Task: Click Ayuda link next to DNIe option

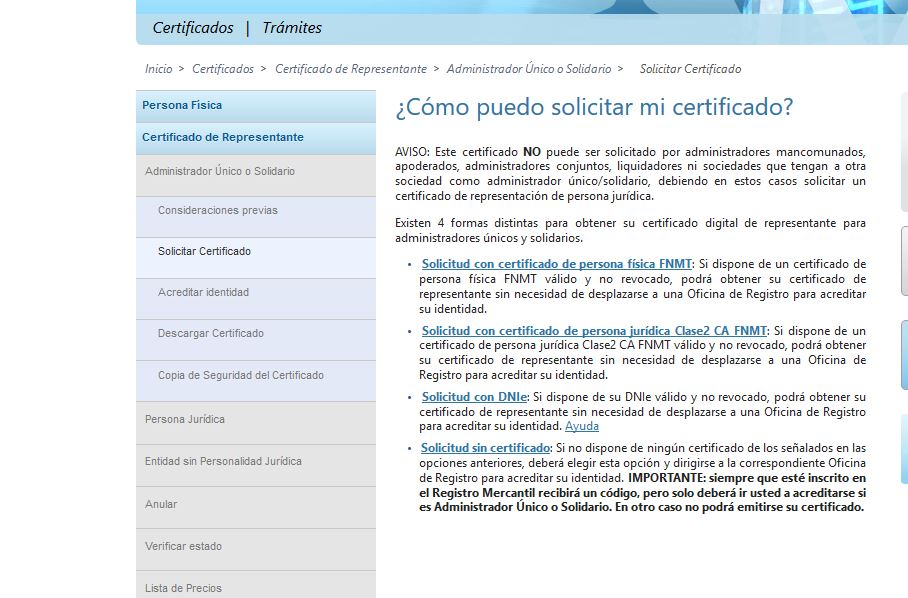Action: click(x=582, y=426)
